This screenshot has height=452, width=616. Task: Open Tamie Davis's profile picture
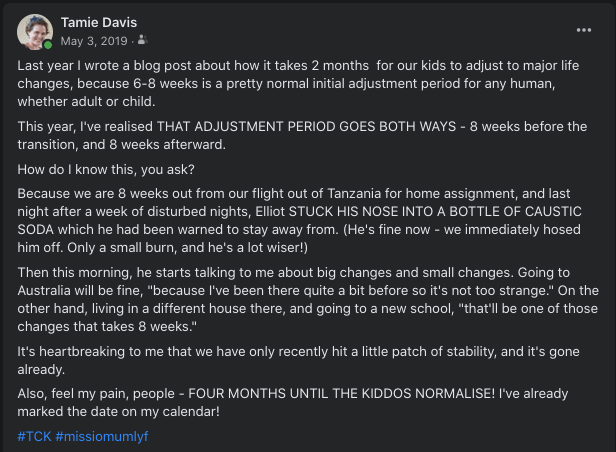(x=34, y=32)
